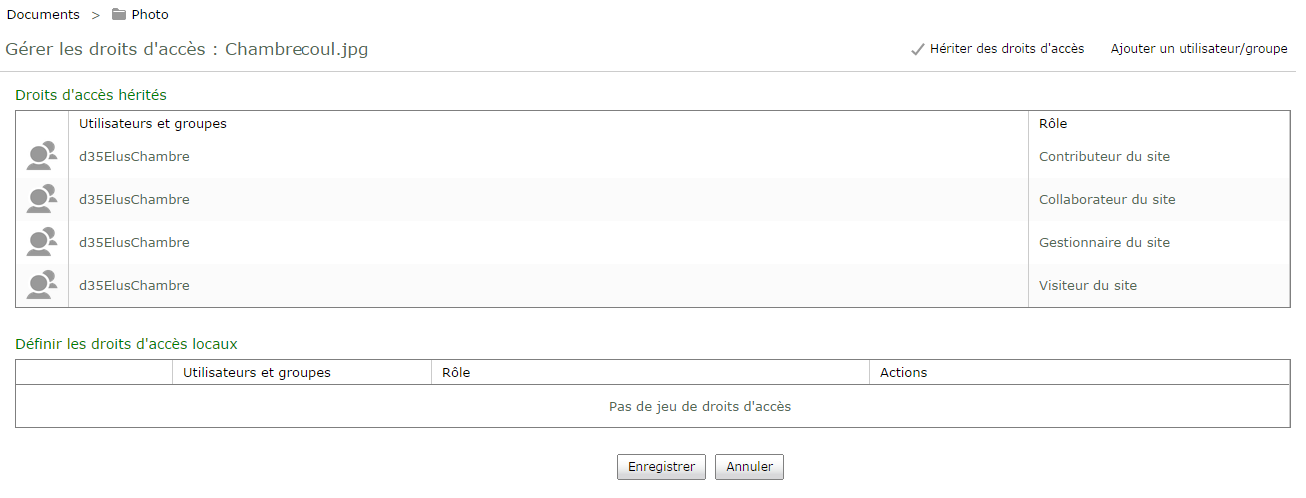Toggle Hériter des droits d'accès
The height and width of the screenshot is (498, 1306).
click(997, 49)
